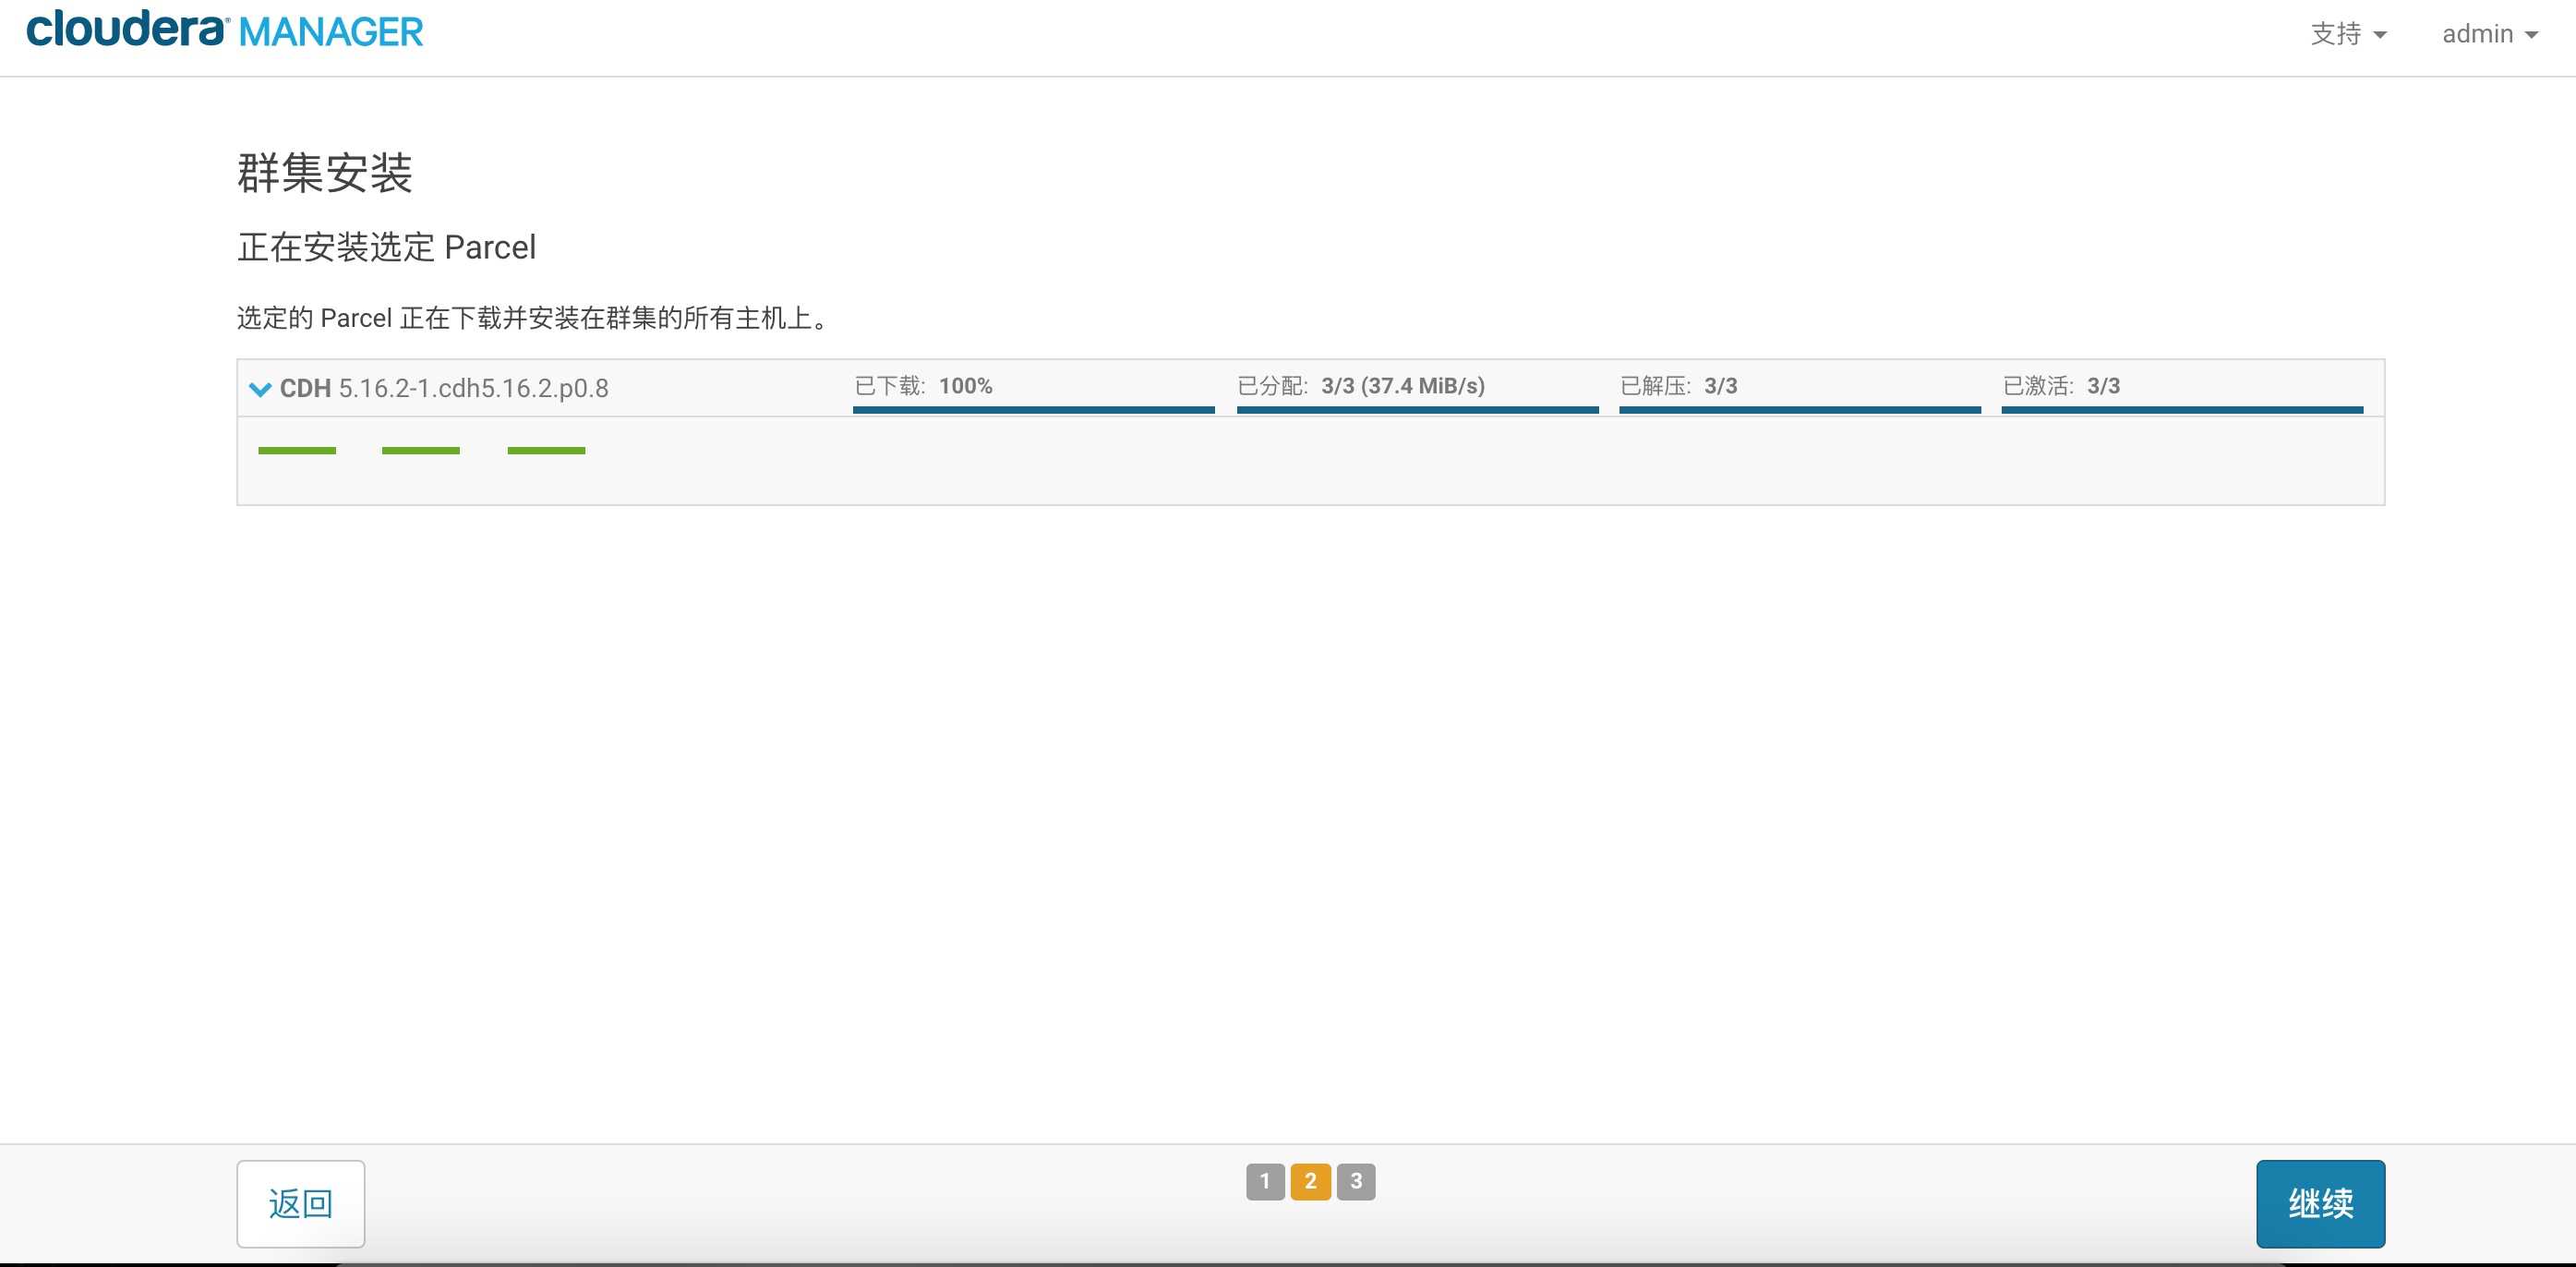Click the 已激活 3/3 label

[2061, 386]
